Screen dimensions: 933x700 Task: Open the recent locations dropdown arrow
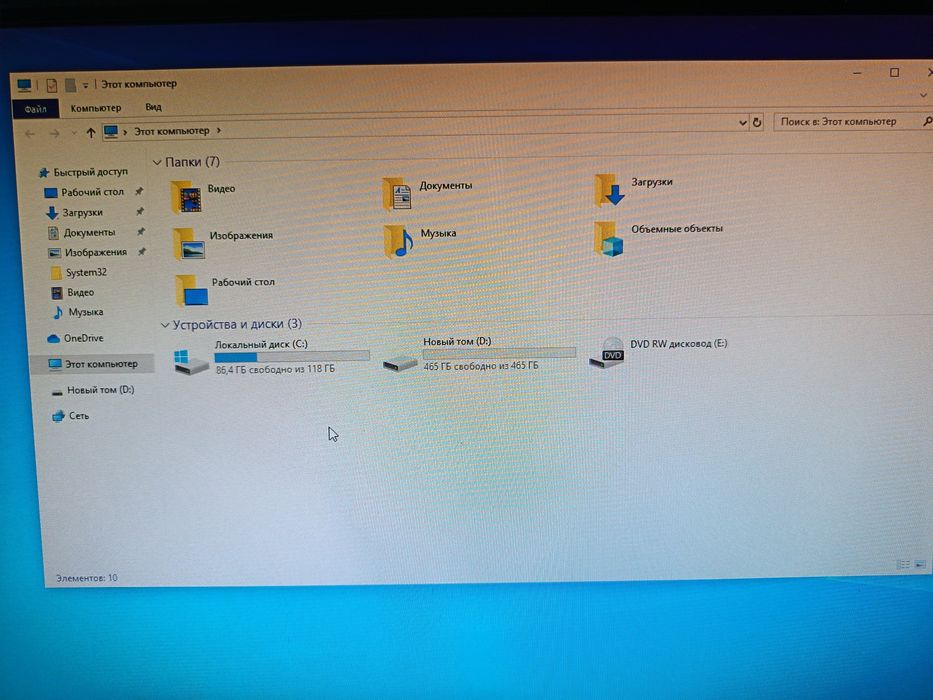click(x=74, y=133)
